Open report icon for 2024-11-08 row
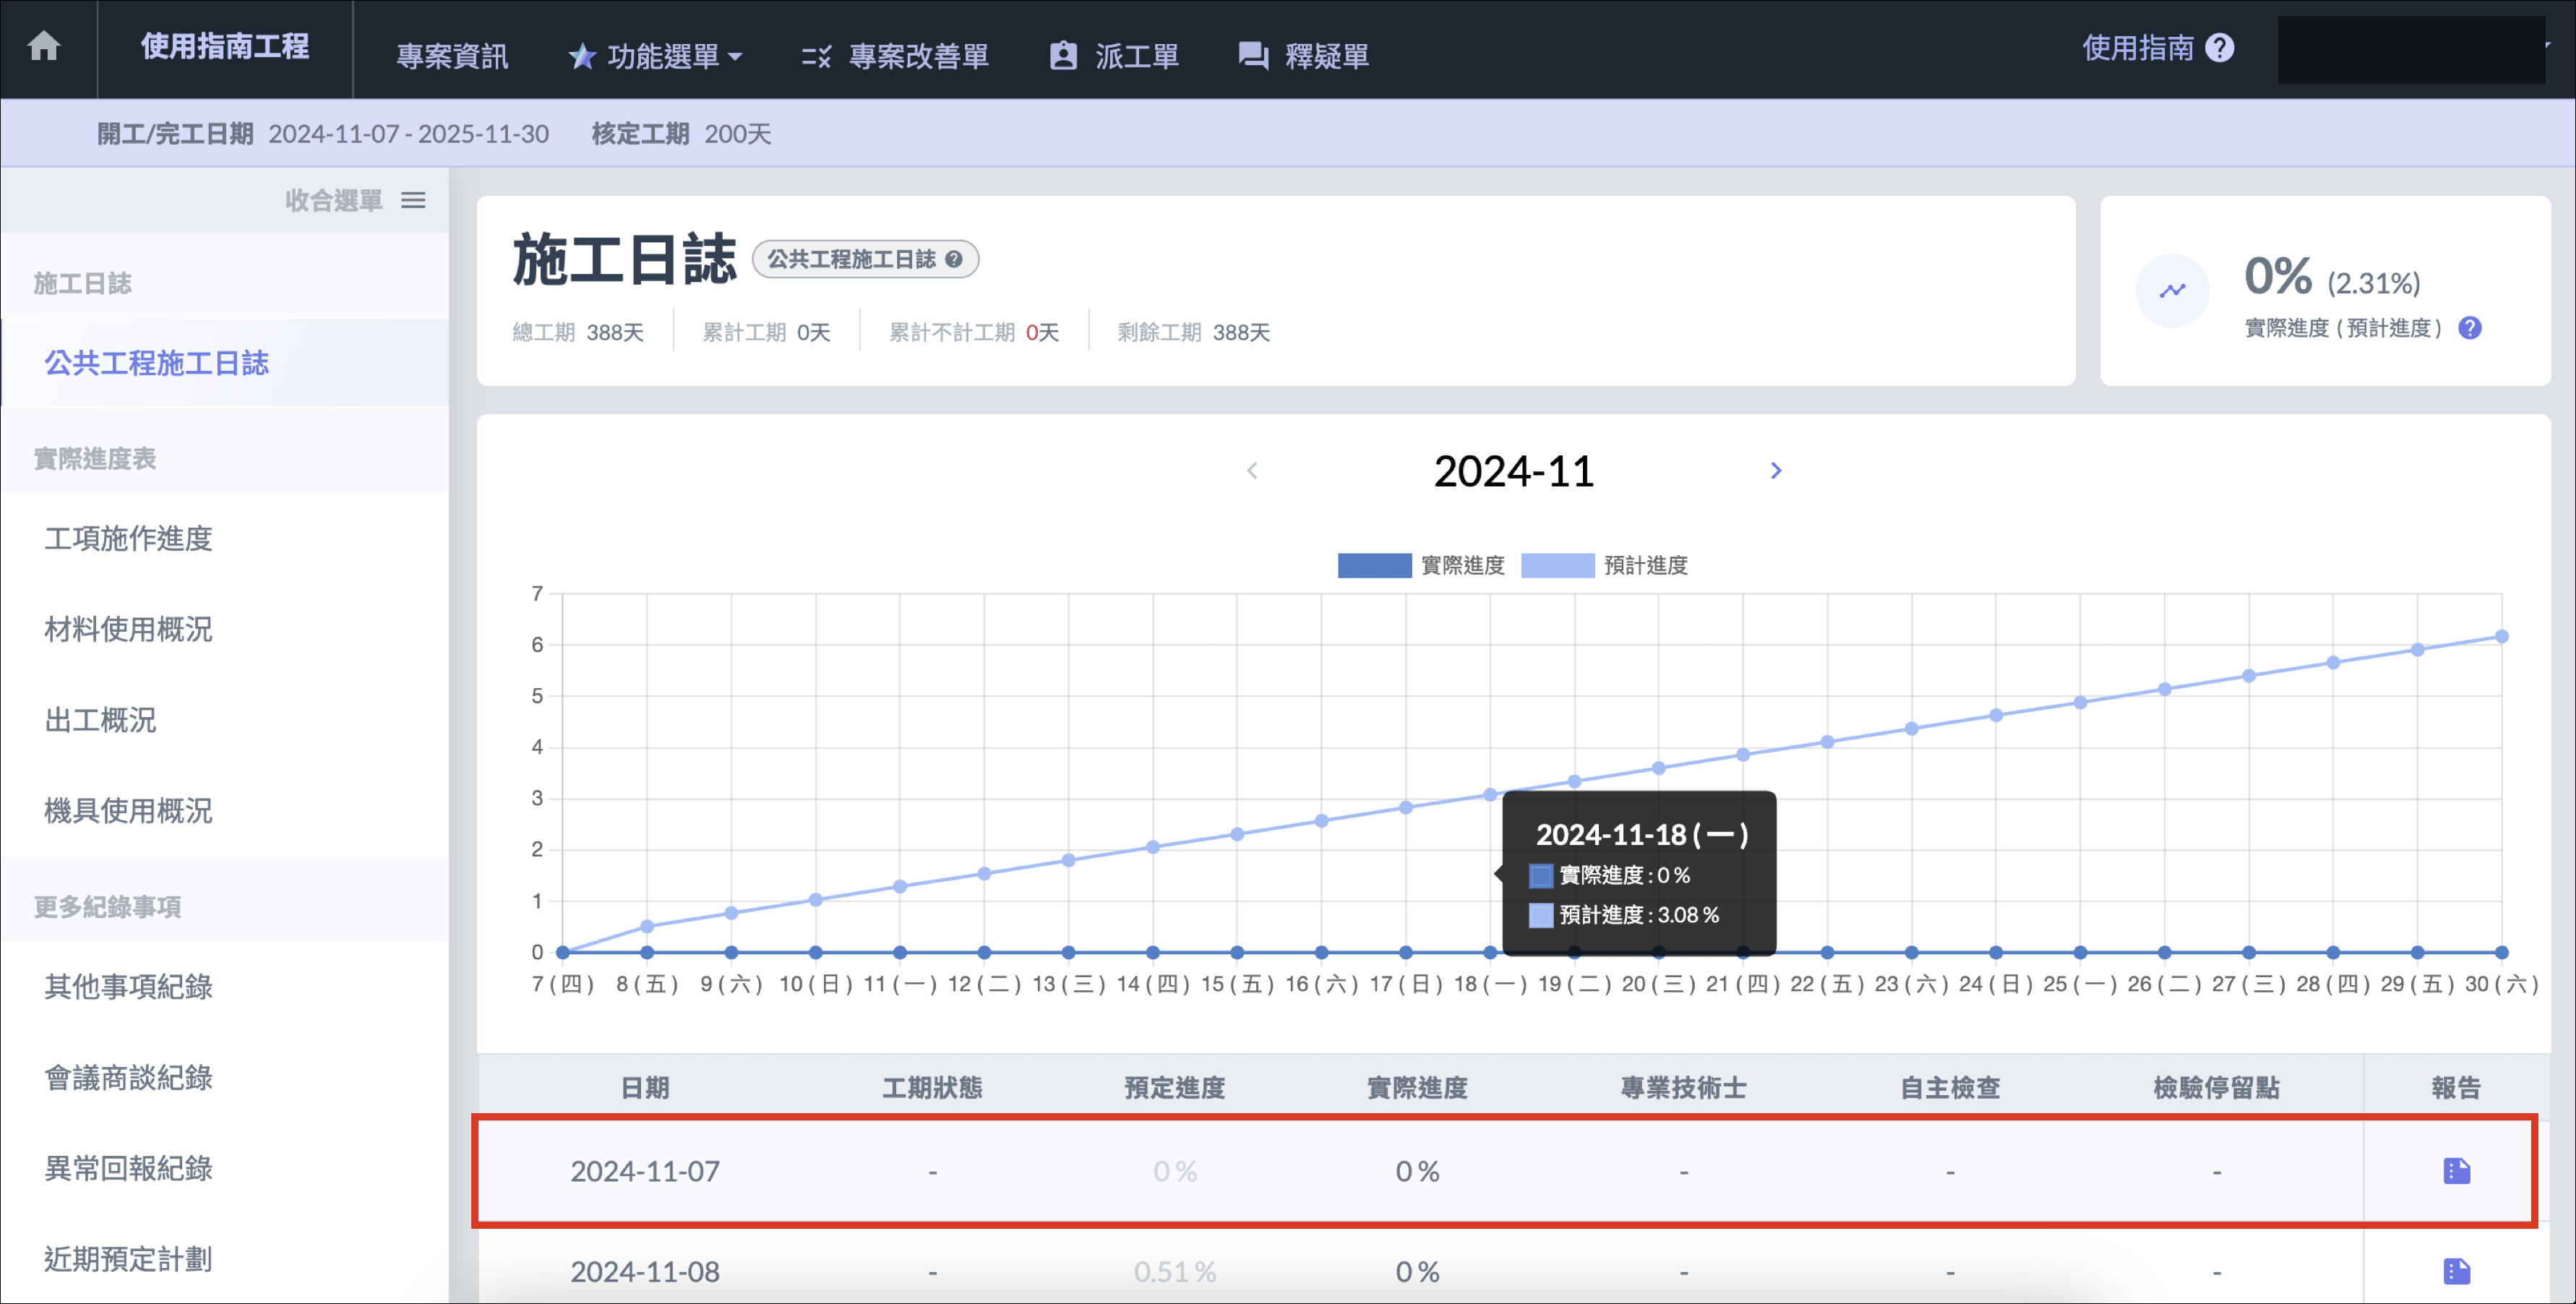This screenshot has width=2576, height=1304. 2456,1271
